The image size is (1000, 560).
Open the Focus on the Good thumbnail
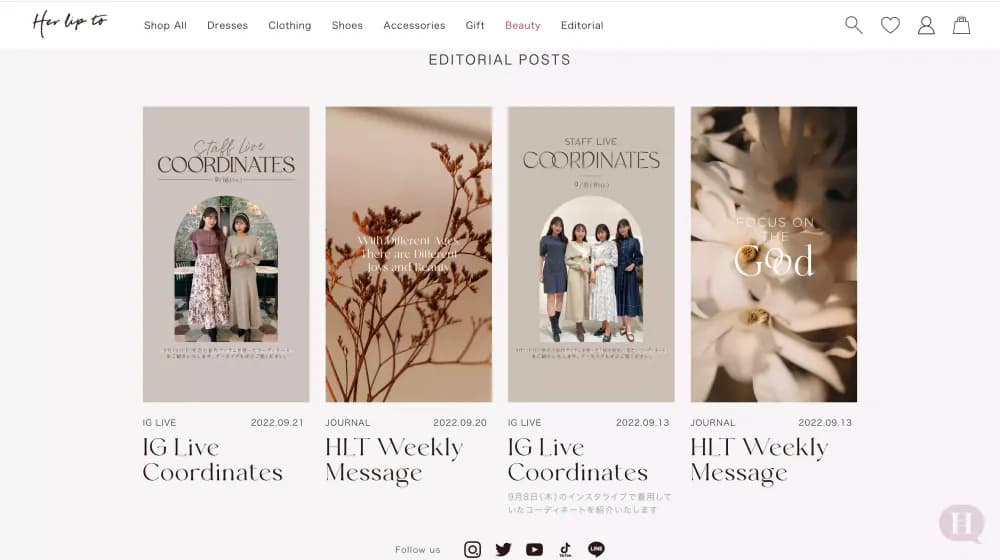774,254
